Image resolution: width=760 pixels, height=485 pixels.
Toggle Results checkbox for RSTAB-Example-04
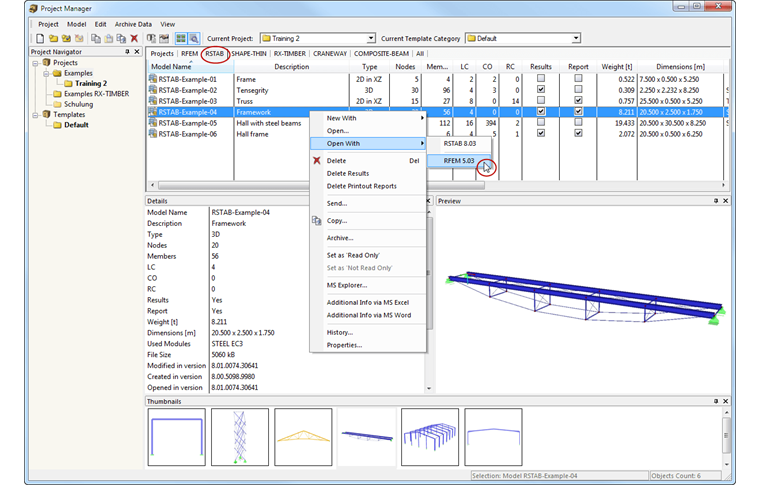point(541,111)
